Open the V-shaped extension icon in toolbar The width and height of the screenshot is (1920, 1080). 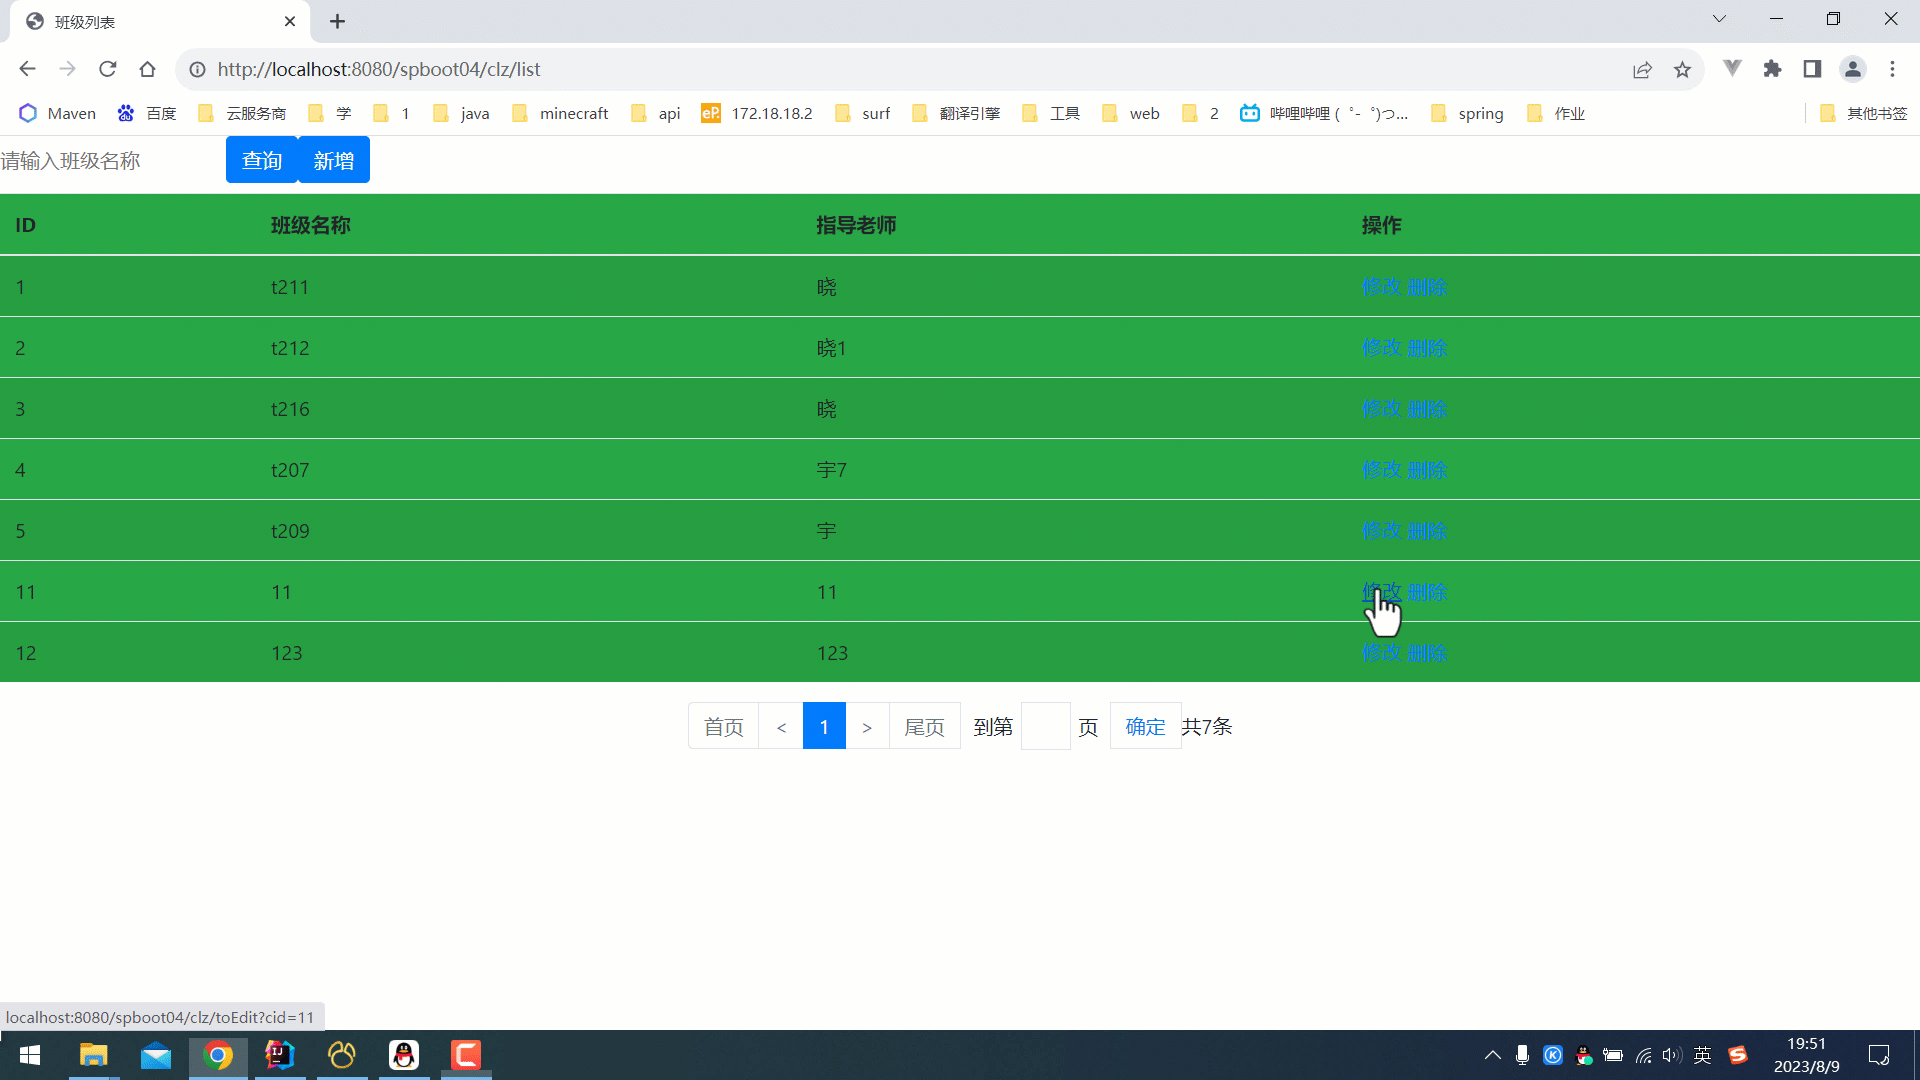point(1732,69)
